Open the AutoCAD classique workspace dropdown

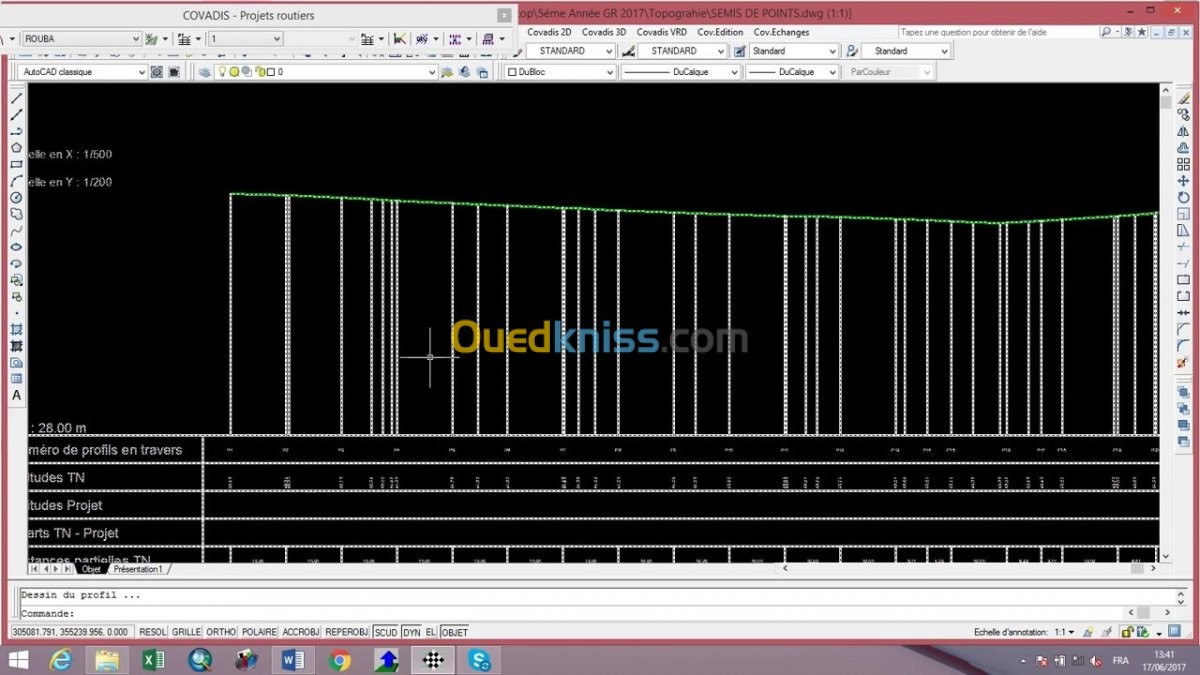[x=84, y=72]
